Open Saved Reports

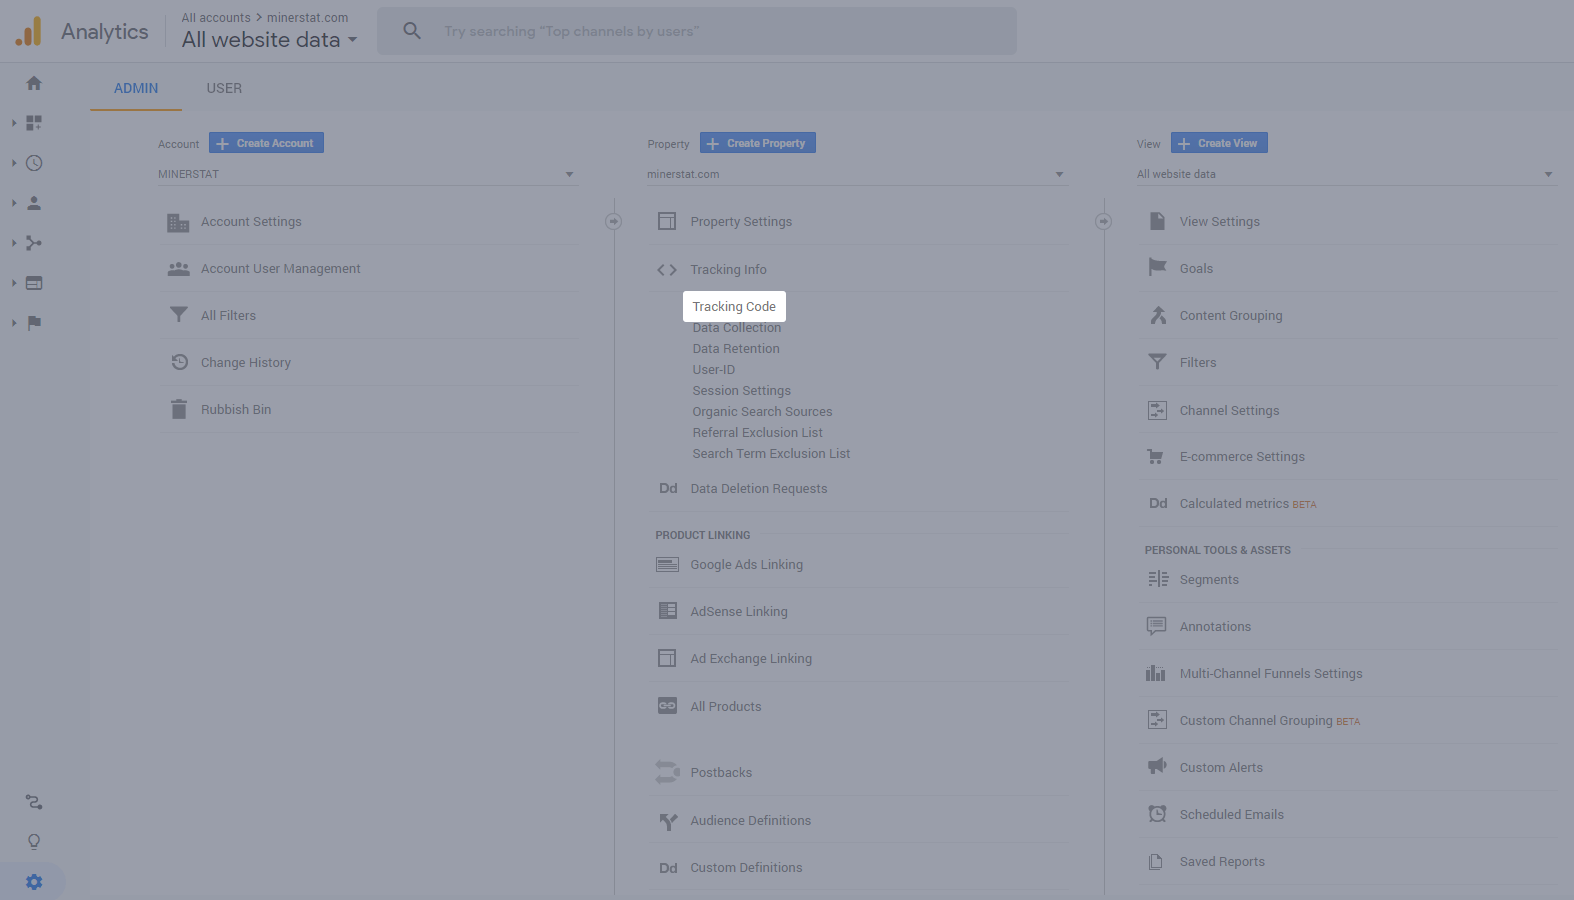pos(1222,862)
